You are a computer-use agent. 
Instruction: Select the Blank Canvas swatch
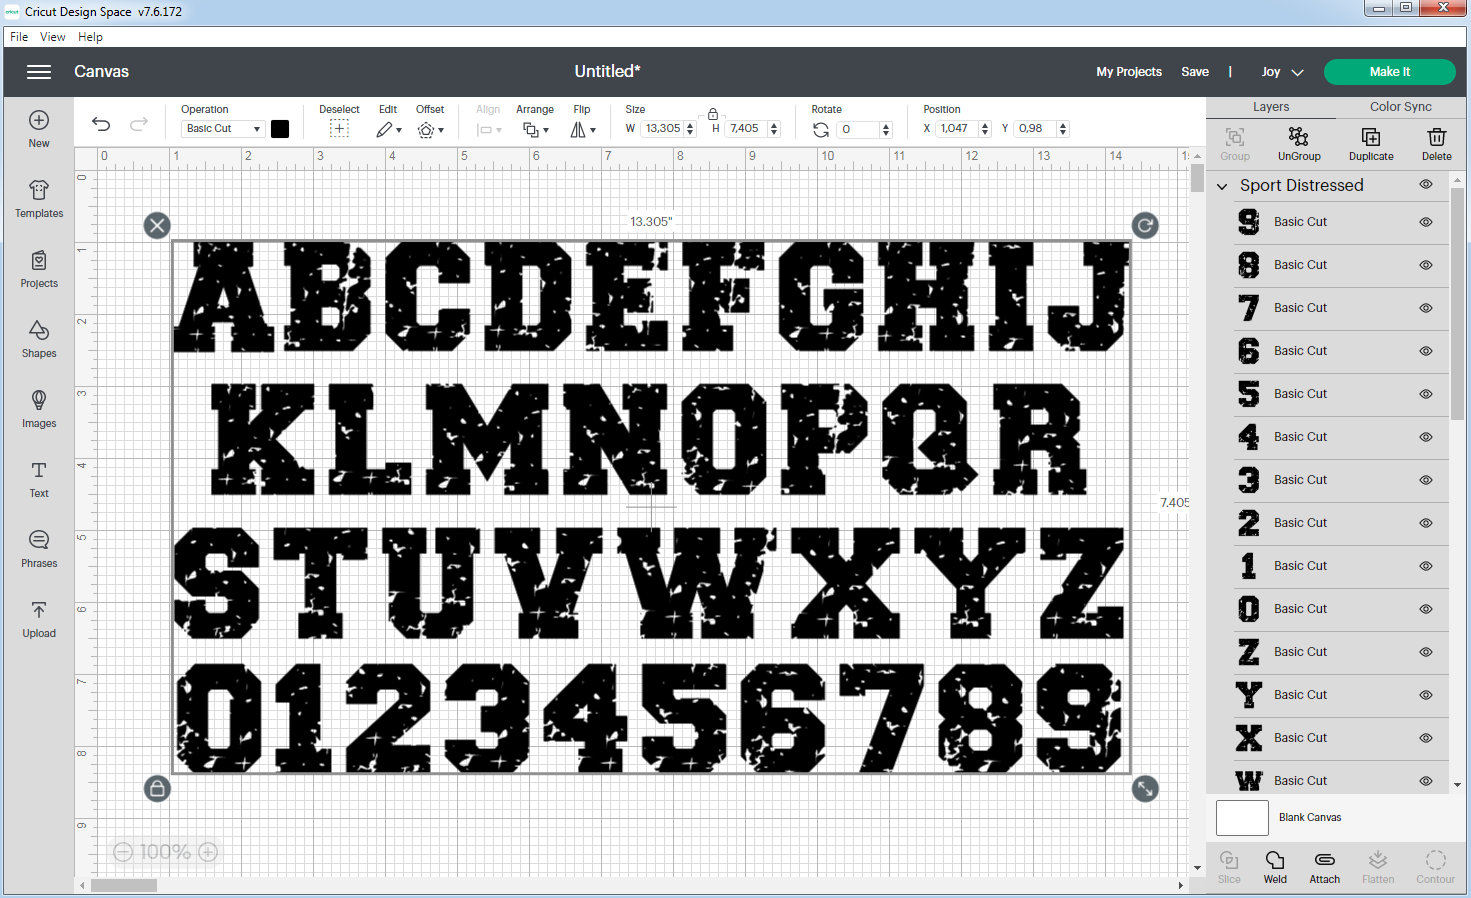1242,818
